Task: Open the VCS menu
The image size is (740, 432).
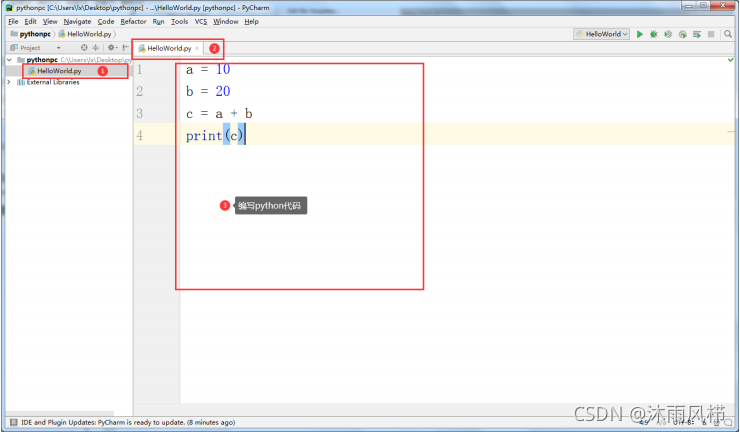Action: coord(201,21)
